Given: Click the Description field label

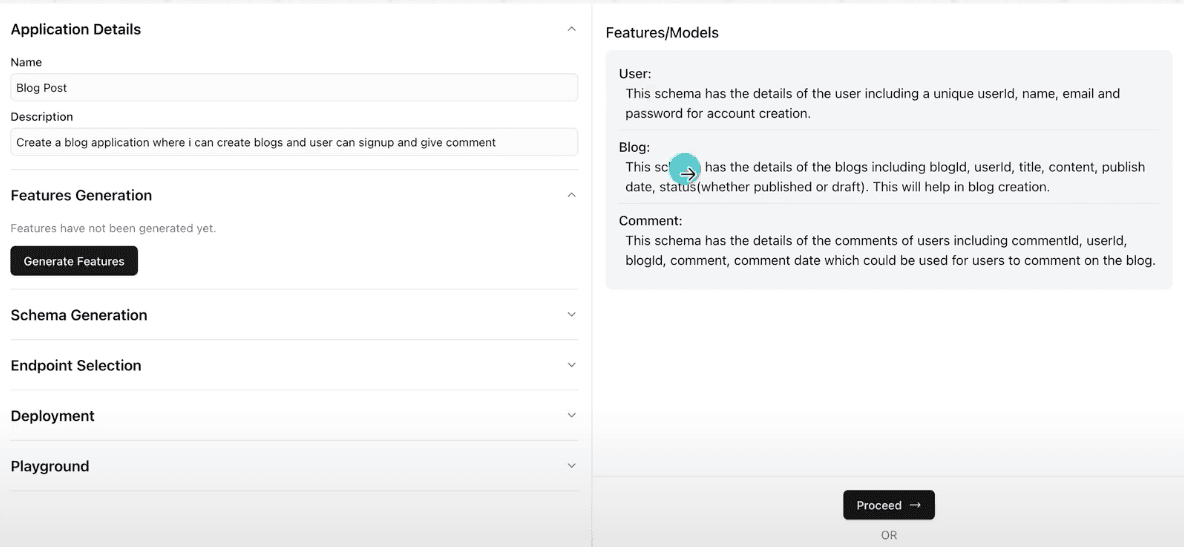Looking at the screenshot, I should click(42, 117).
